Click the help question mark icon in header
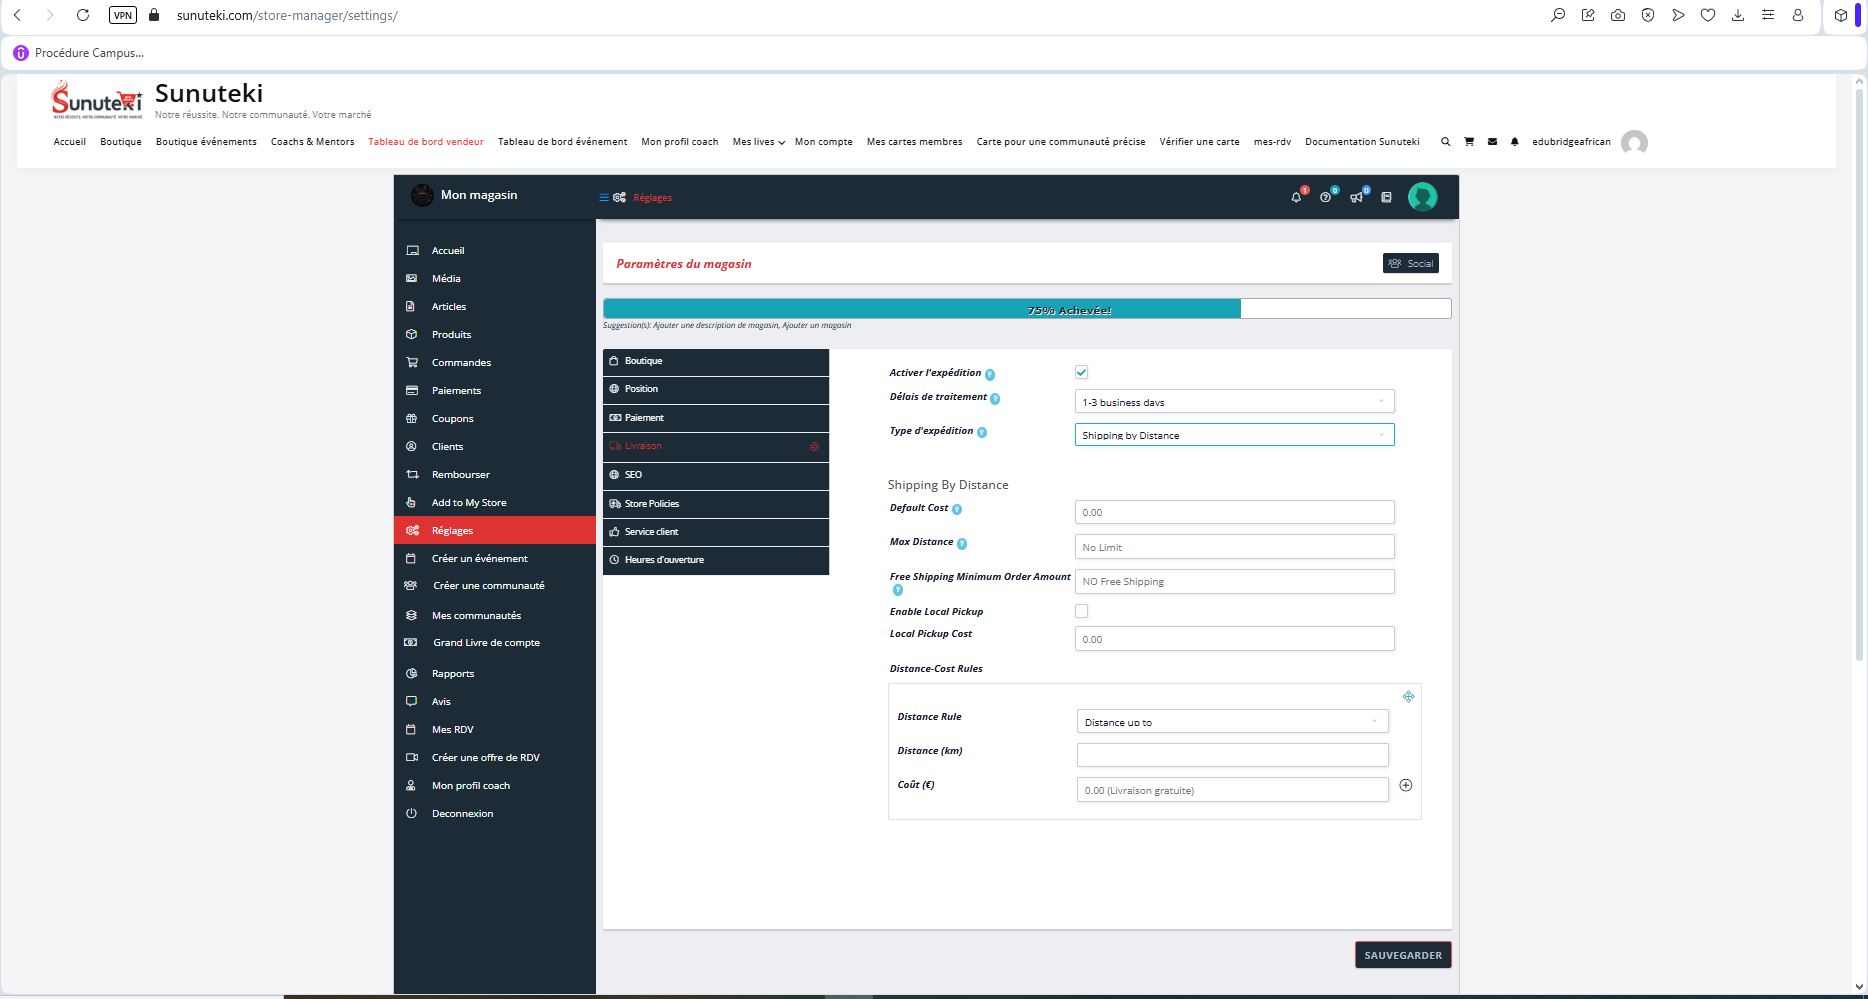This screenshot has width=1868, height=999. click(x=1326, y=198)
